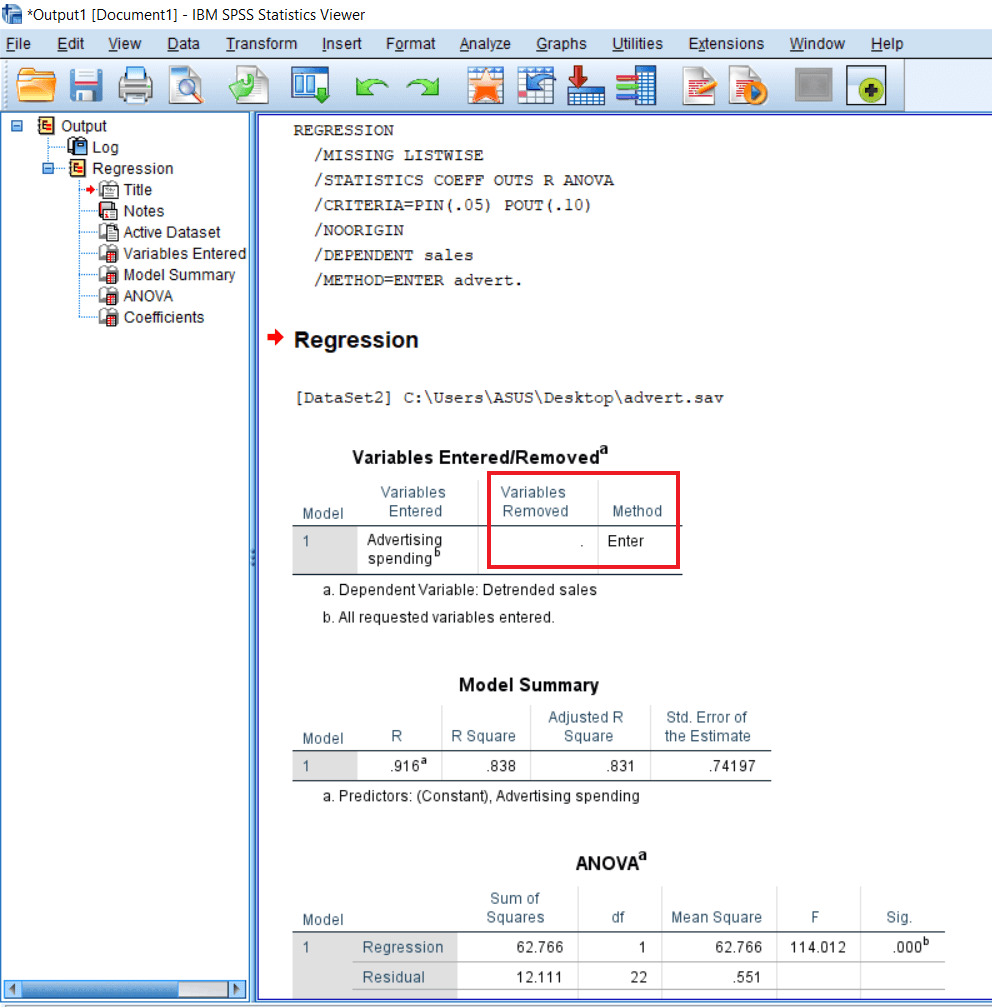
Task: Click the Run script icon with play symbol
Action: 748,85
